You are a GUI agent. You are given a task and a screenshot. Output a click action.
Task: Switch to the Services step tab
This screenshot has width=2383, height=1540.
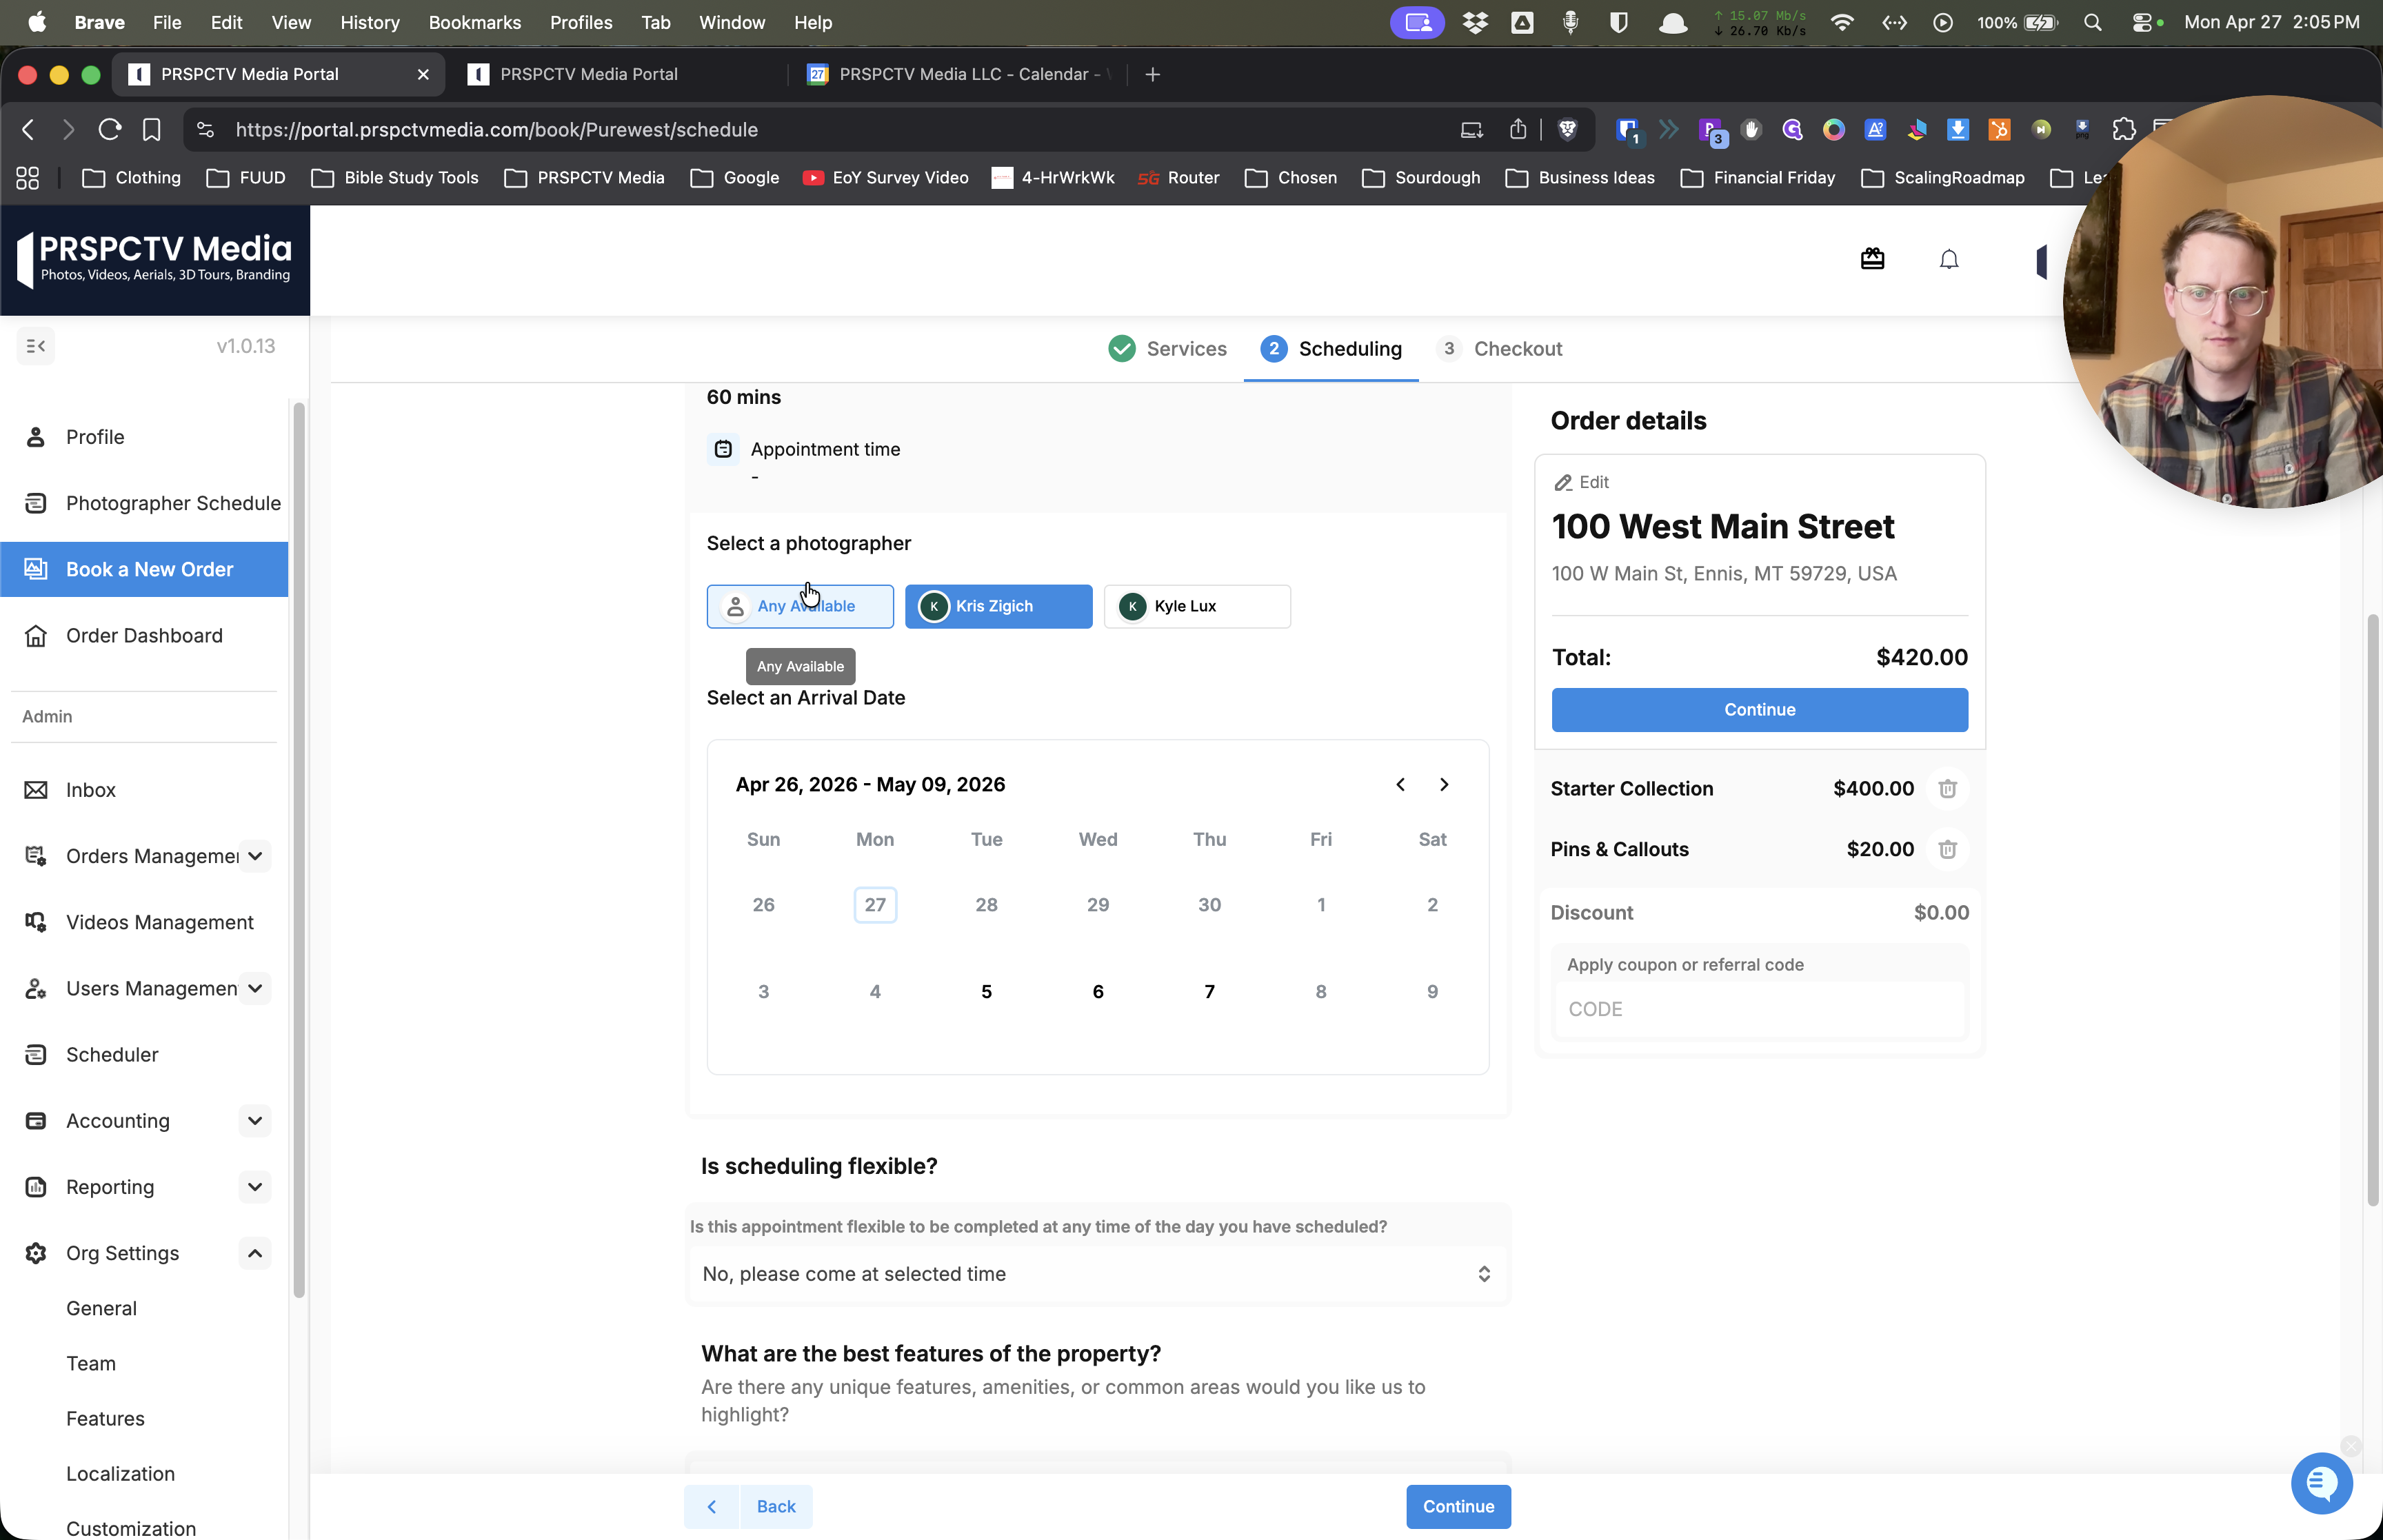pos(1167,349)
